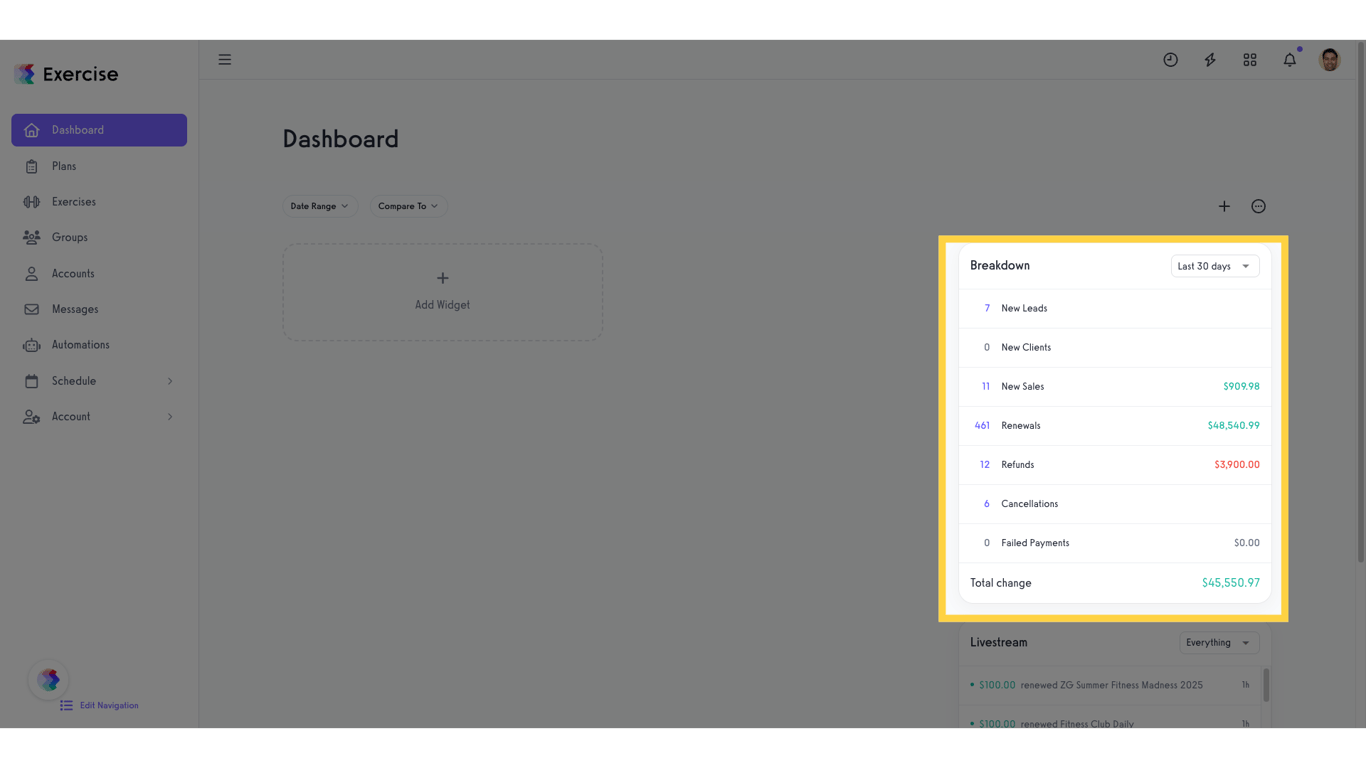Image resolution: width=1366 pixels, height=768 pixels.
Task: Open the Last 30 days dropdown
Action: pos(1215,265)
